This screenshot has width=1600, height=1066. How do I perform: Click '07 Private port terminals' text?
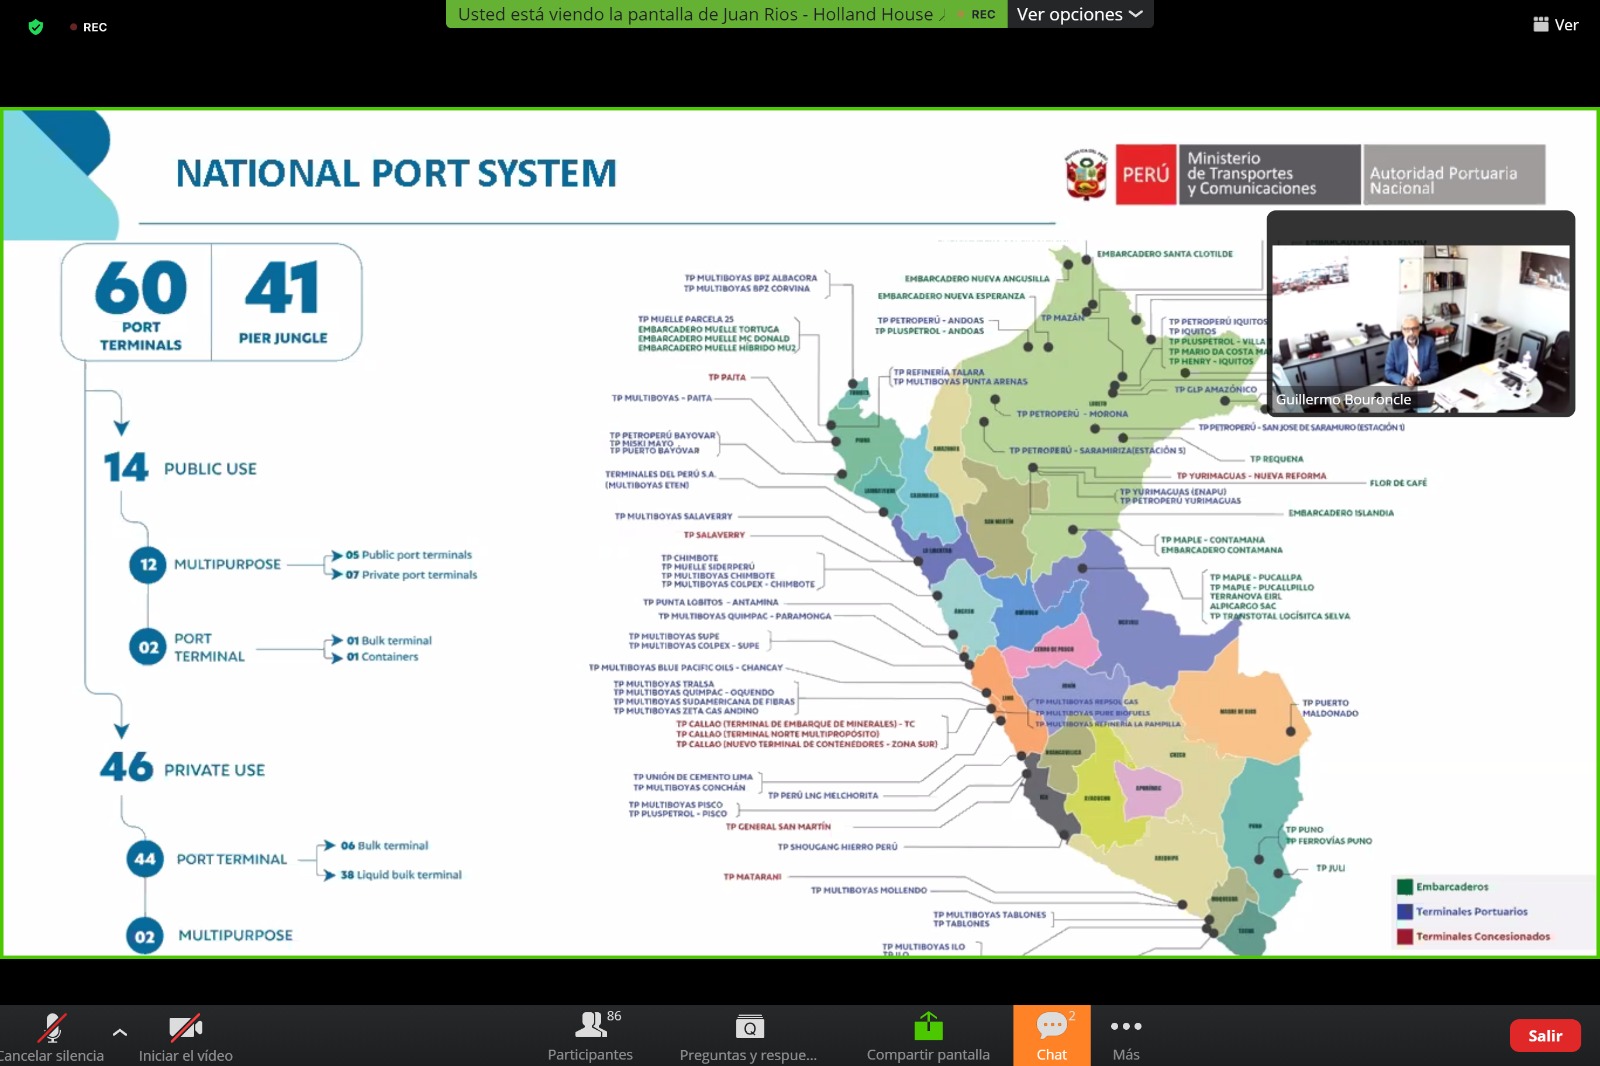(412, 575)
